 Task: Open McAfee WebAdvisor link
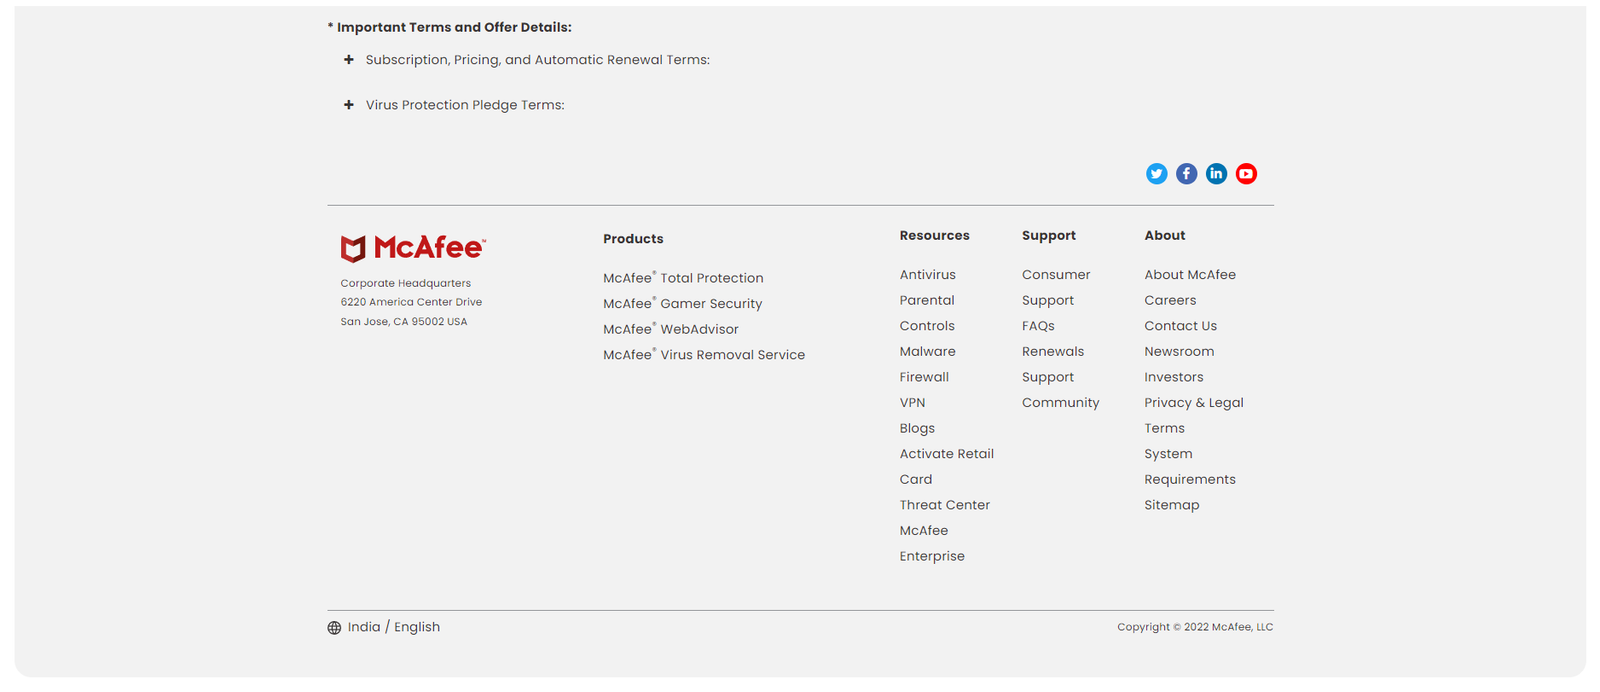tap(670, 329)
